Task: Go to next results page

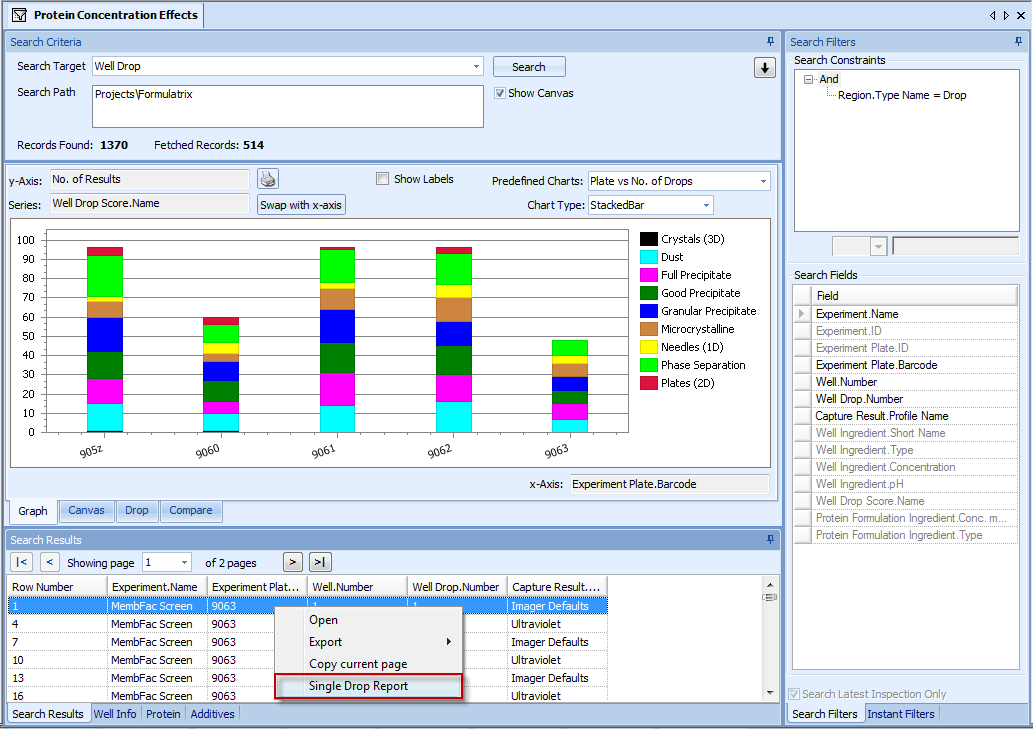Action: 292,563
